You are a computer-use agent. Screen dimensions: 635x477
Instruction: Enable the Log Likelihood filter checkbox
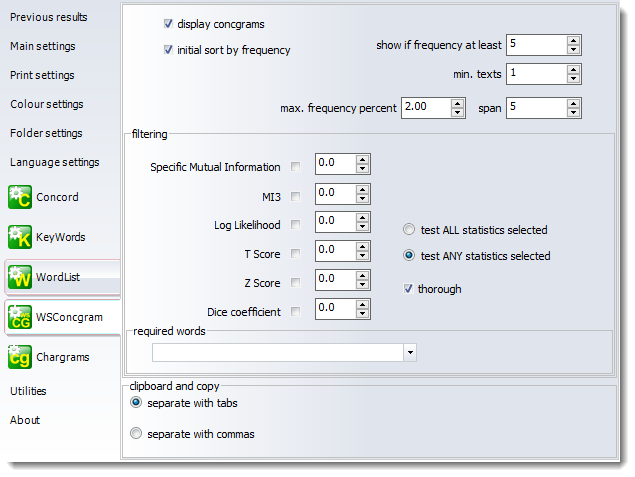pos(295,225)
